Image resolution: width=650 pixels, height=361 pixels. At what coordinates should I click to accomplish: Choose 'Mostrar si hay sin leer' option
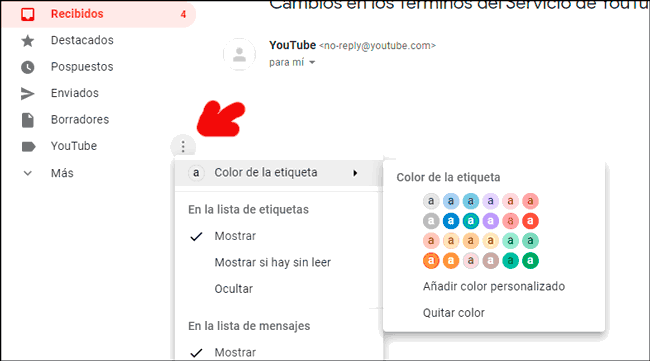pos(272,262)
